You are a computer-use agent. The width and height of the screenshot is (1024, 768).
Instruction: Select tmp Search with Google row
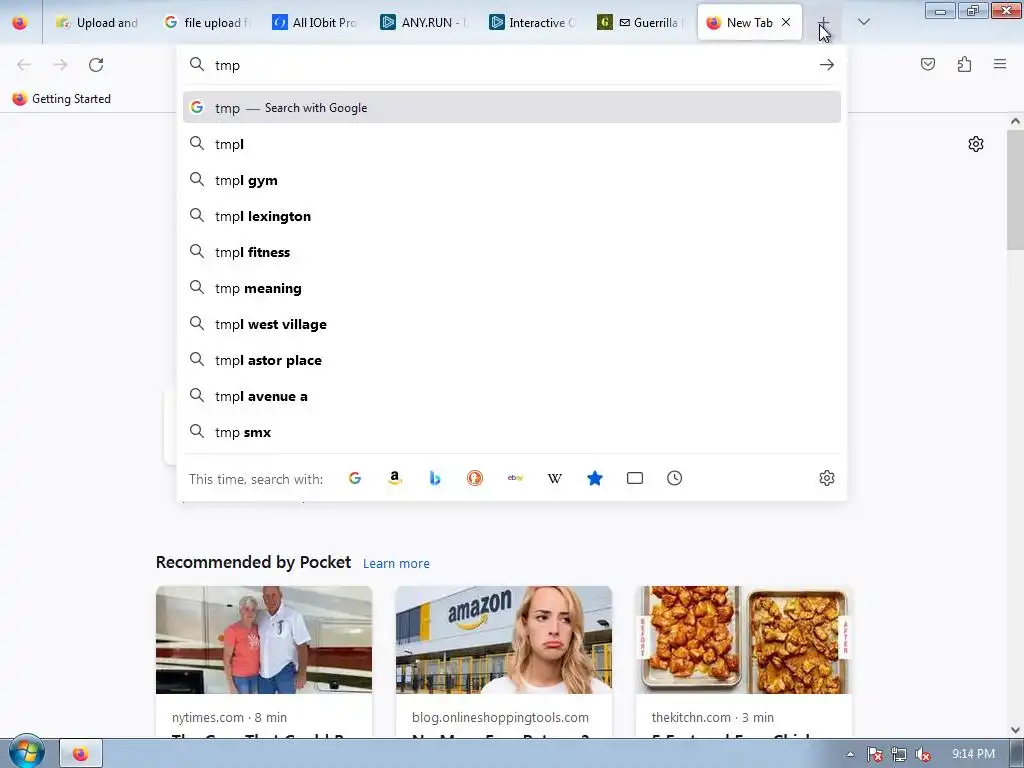click(x=511, y=108)
